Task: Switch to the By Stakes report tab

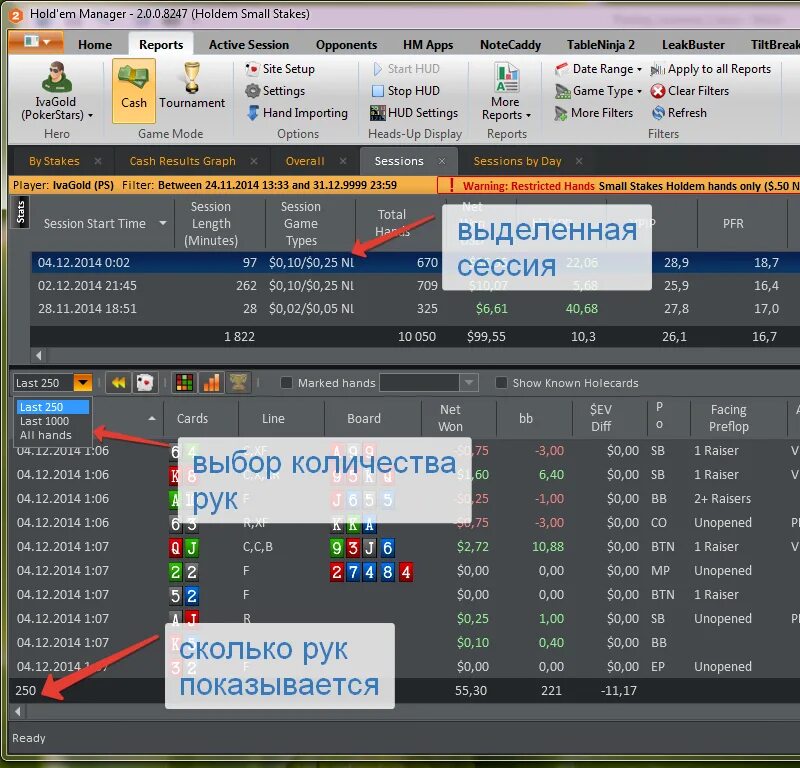Action: (x=54, y=161)
